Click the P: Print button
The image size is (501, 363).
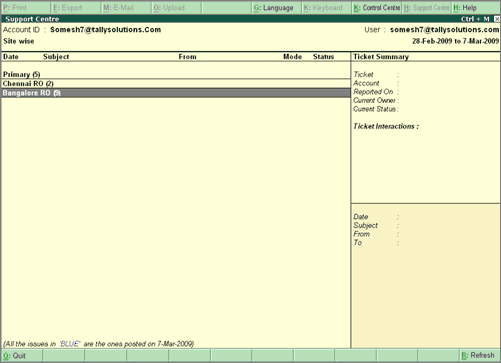tap(26, 8)
